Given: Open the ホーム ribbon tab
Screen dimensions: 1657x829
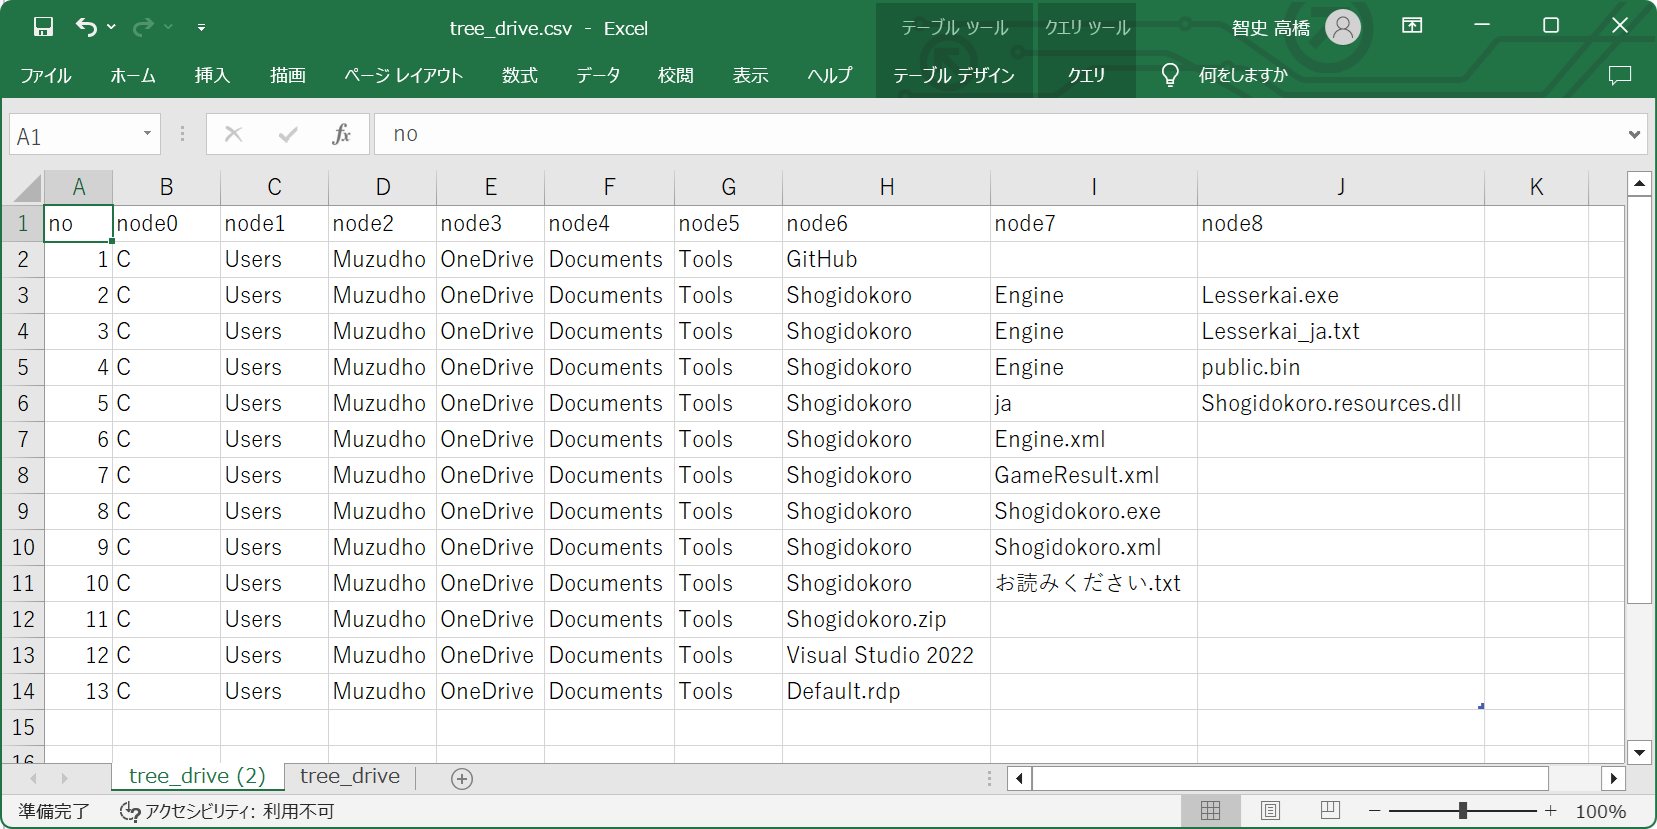Looking at the screenshot, I should pos(133,75).
